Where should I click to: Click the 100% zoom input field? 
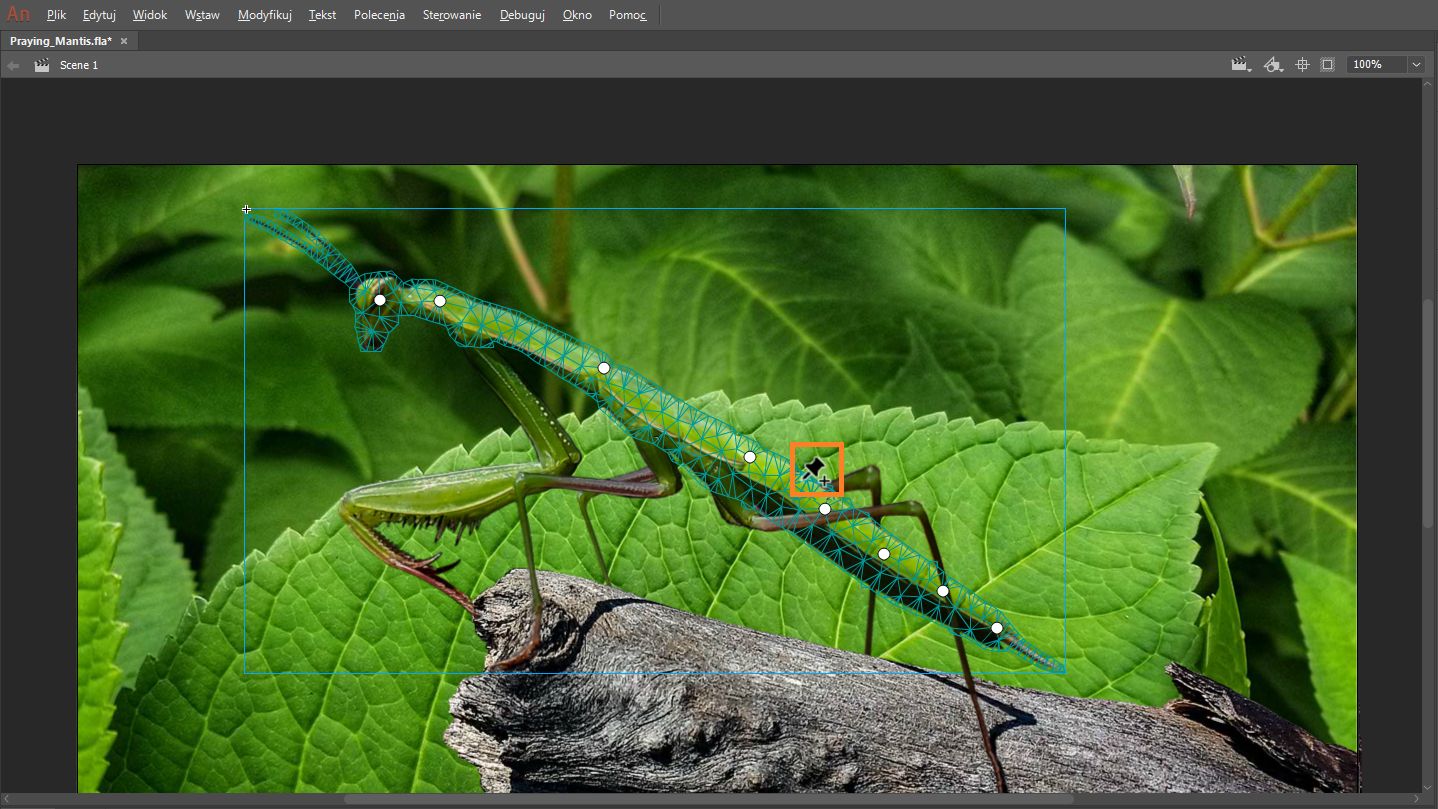coord(1374,65)
